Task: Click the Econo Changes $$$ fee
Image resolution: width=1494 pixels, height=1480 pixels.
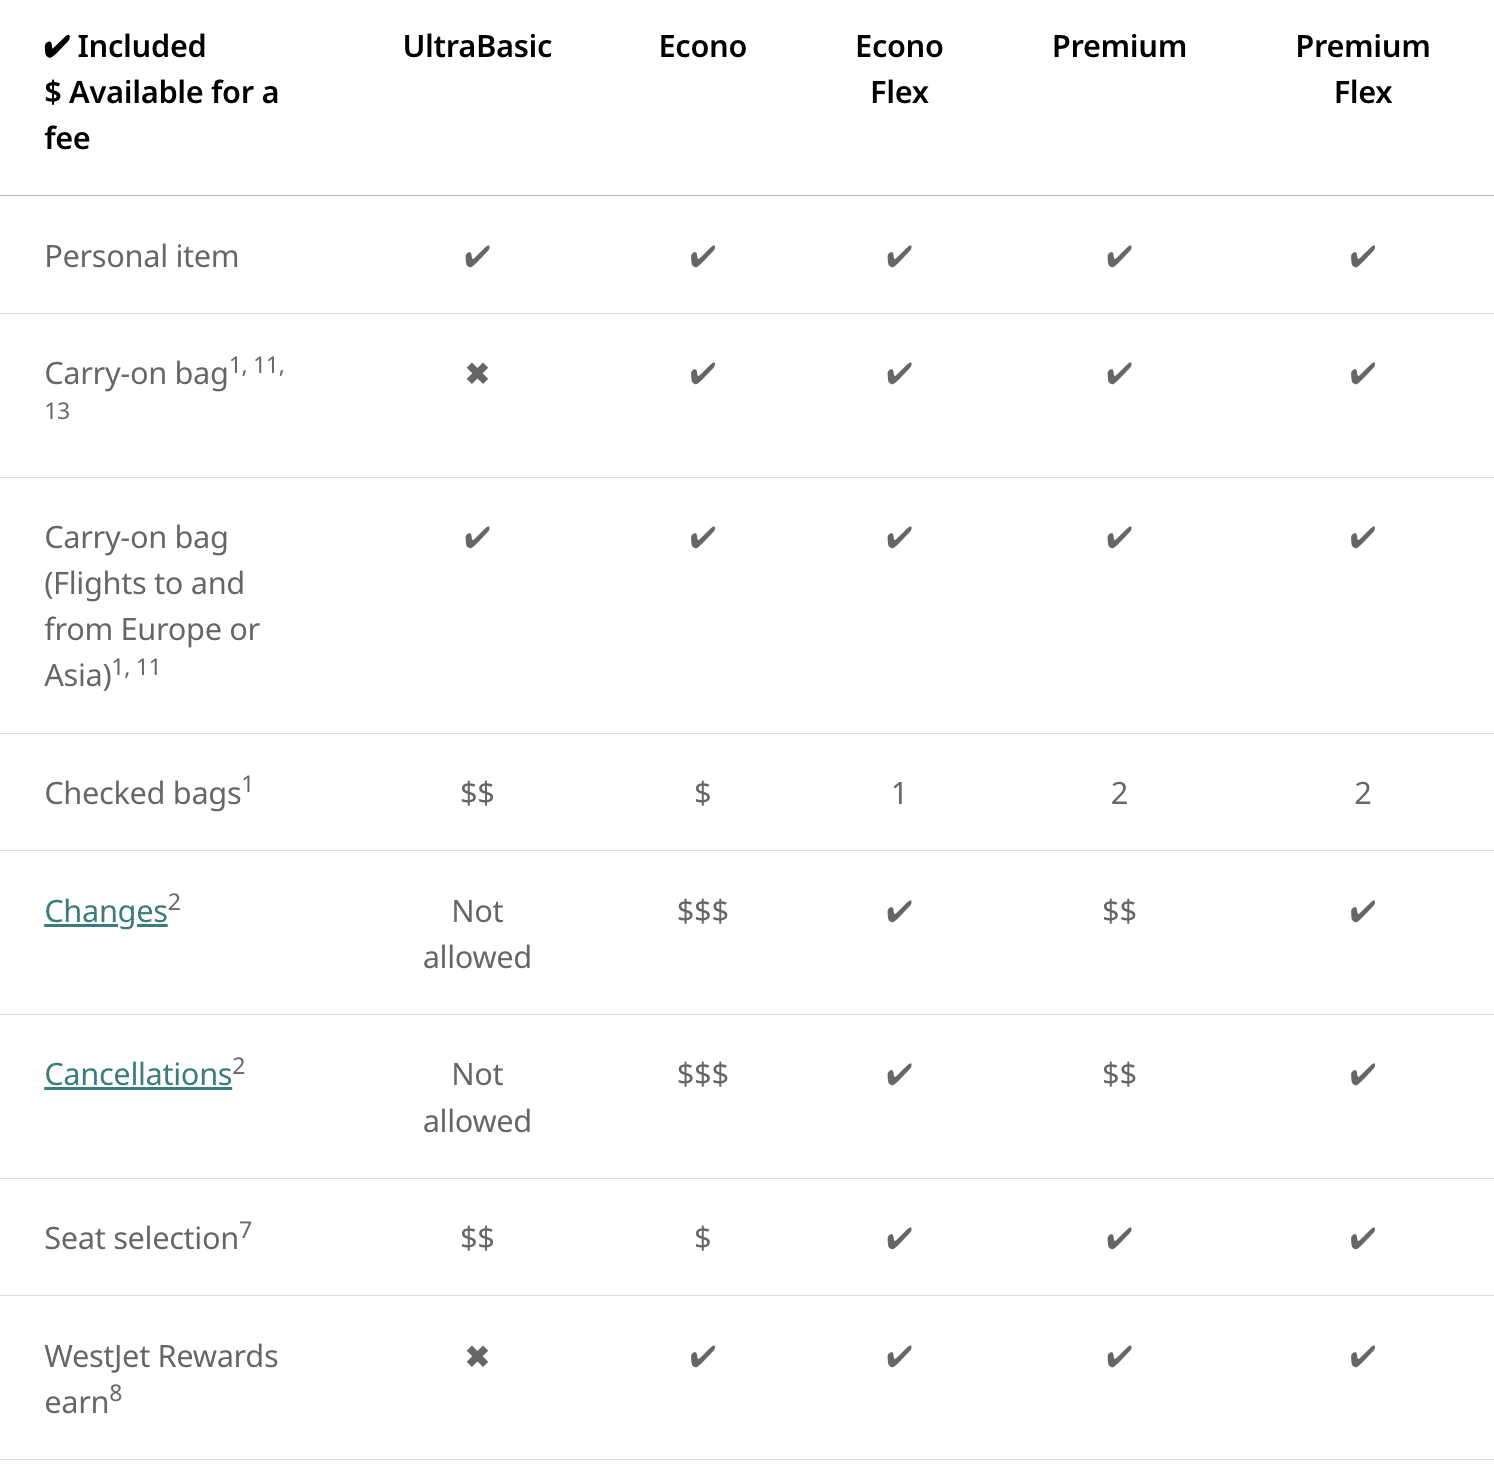Action: (702, 911)
